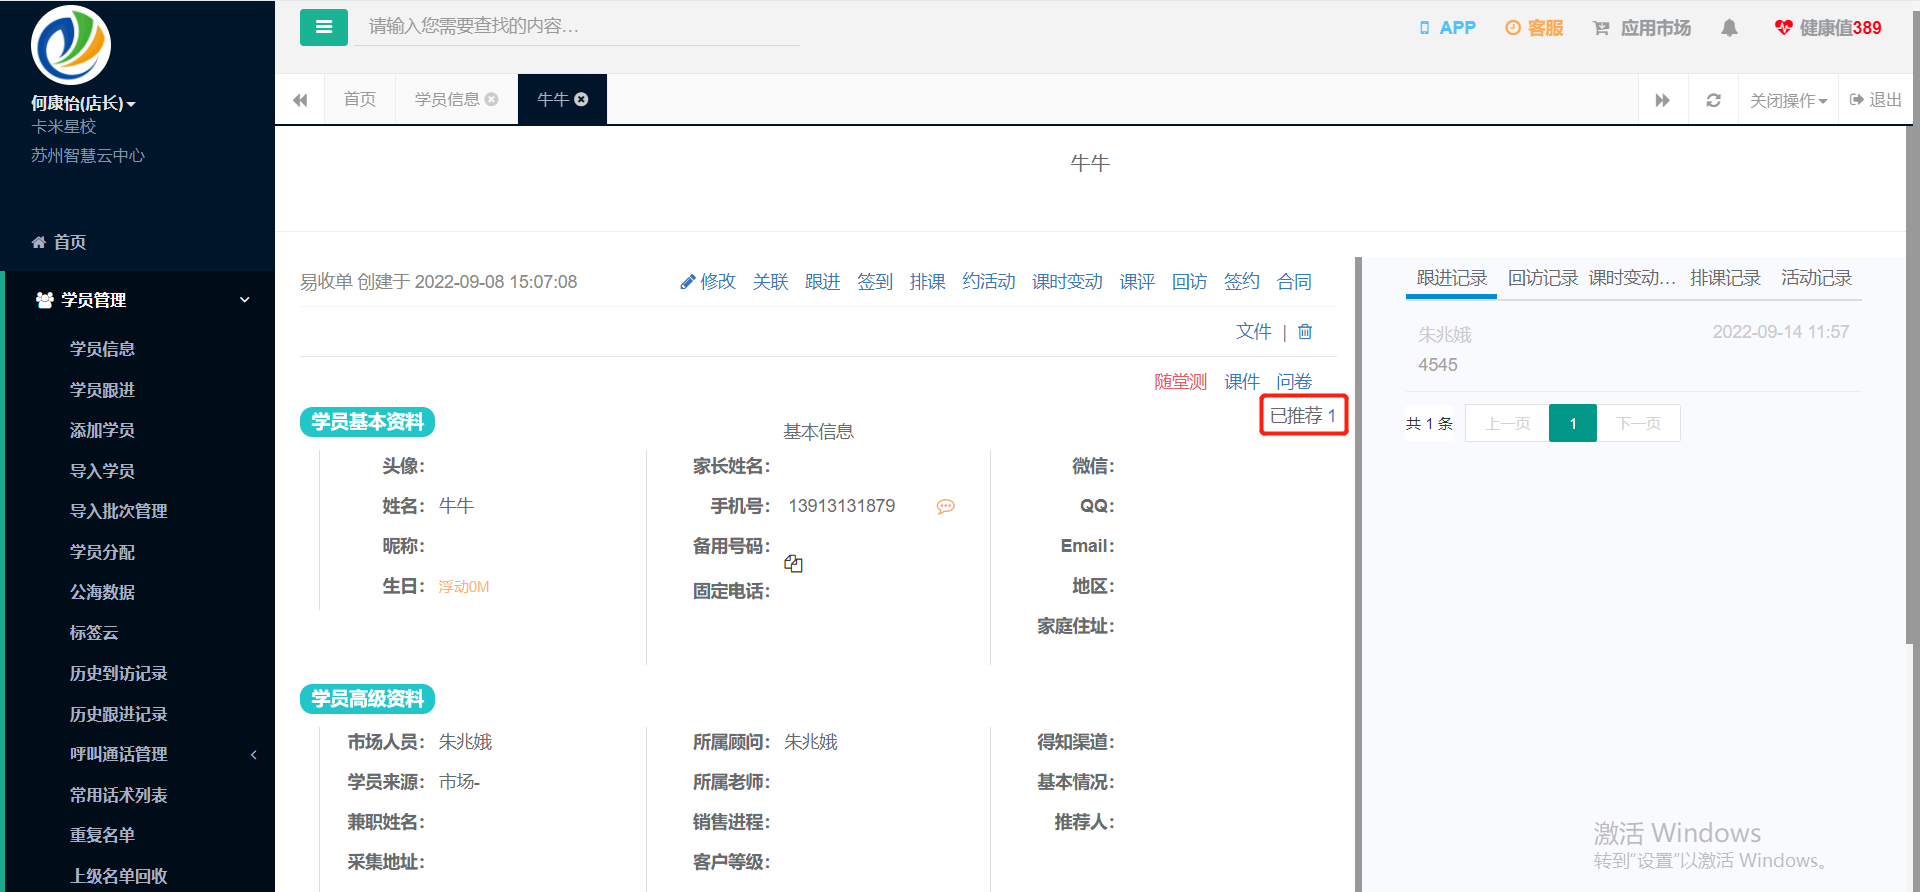1920x892 pixels.
Task: Click the 合同 action link
Action: (x=1294, y=282)
